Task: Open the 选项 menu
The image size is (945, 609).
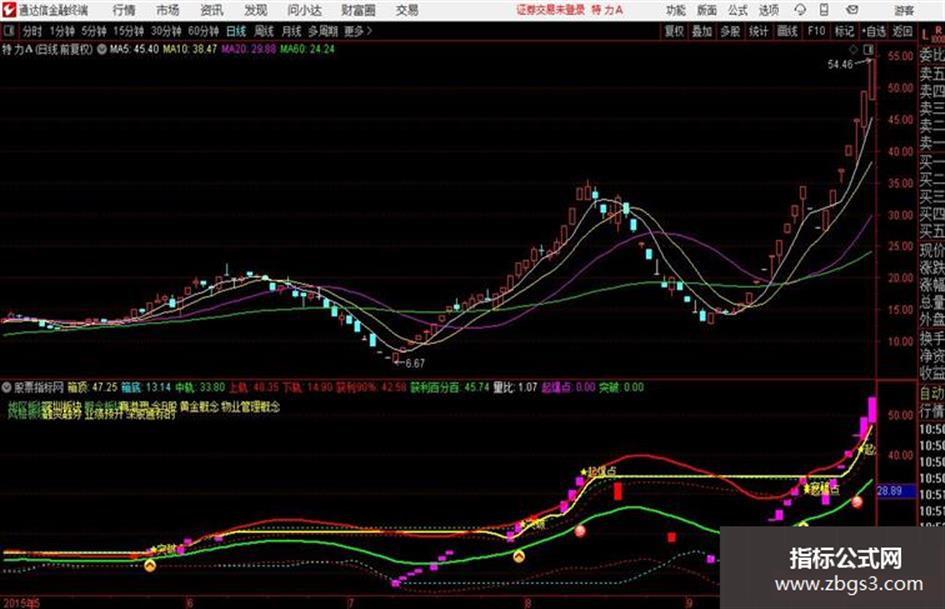Action: pos(768,10)
